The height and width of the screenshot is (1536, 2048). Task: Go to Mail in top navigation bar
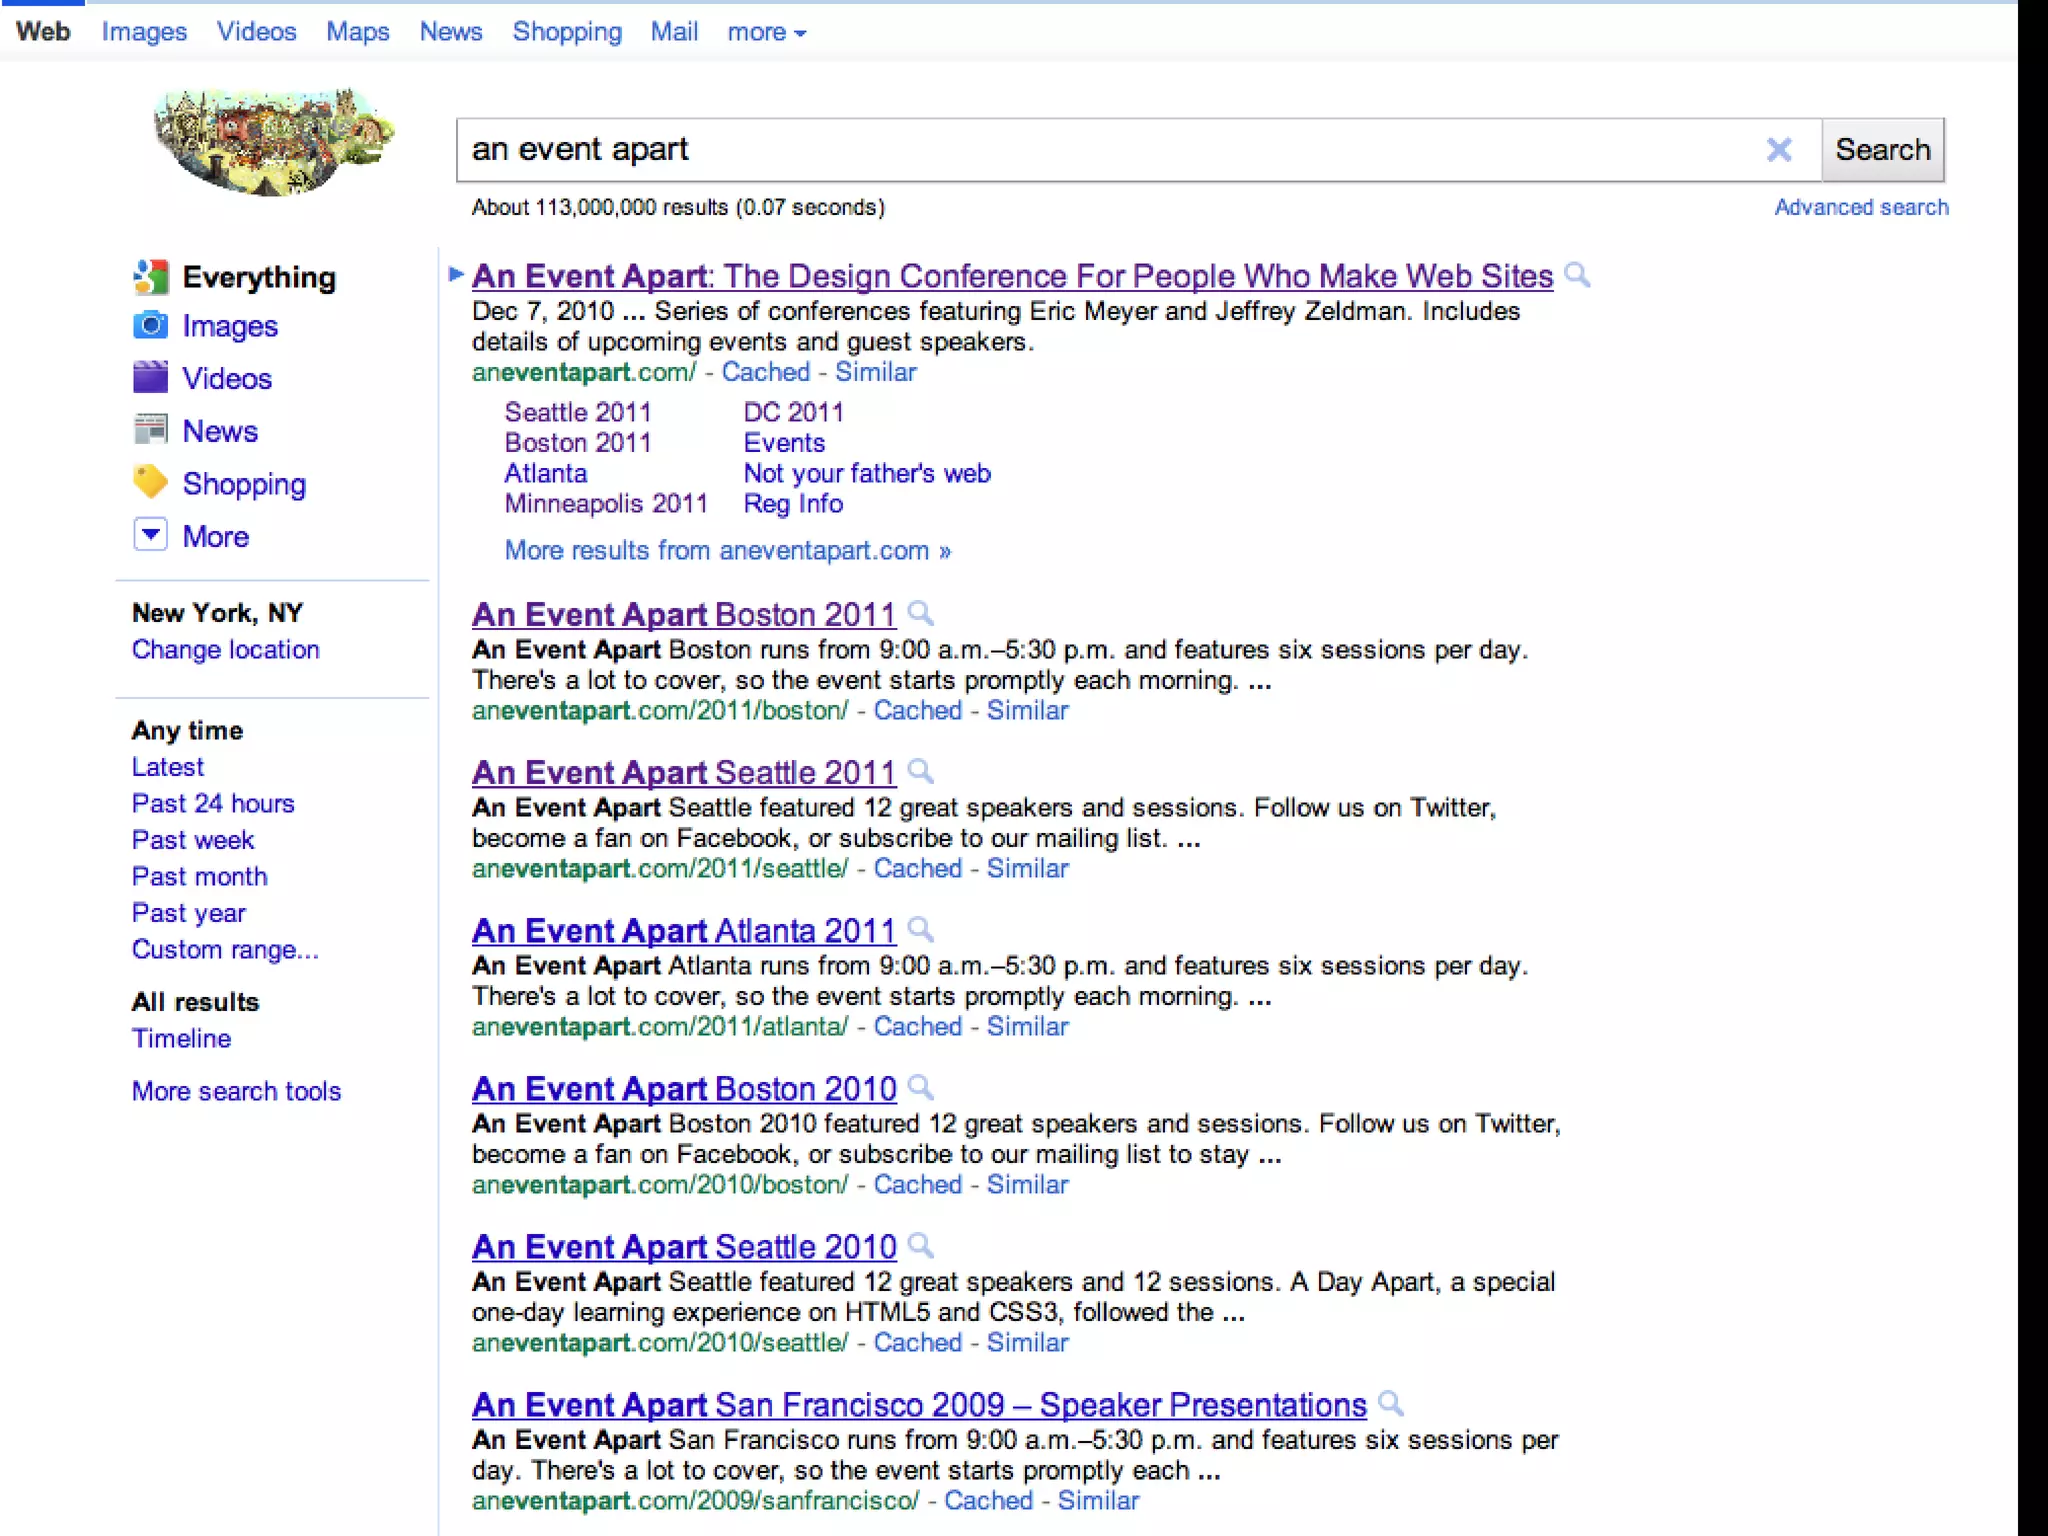coord(674,32)
